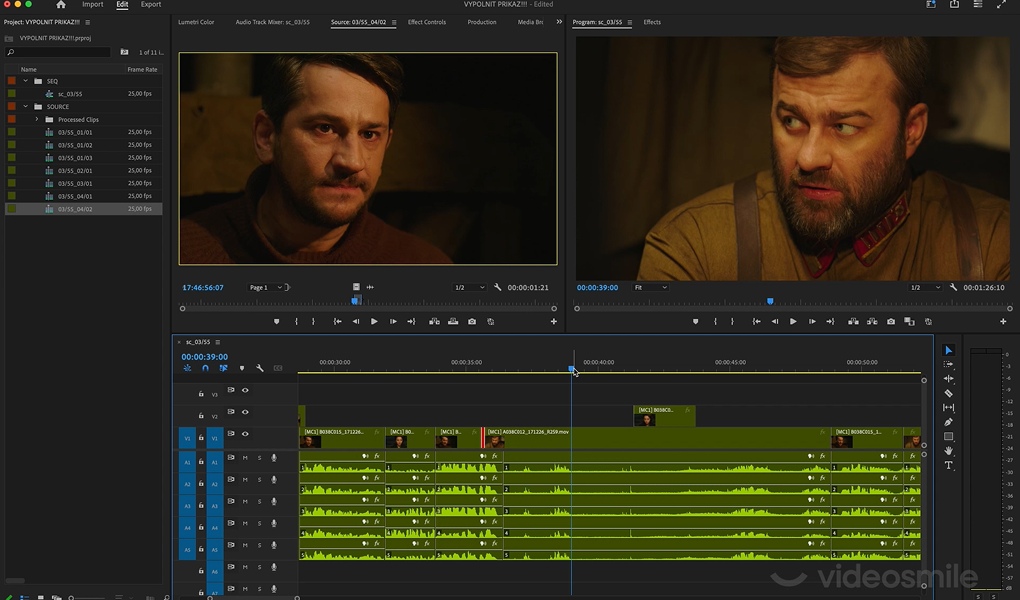Solo audio track A2
1020x600 pixels.
(259, 480)
